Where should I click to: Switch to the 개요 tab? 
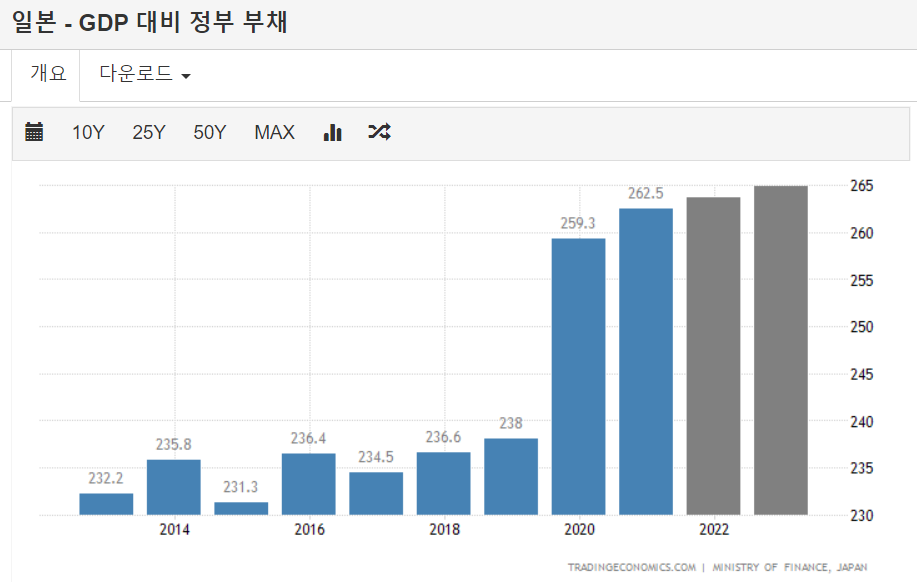coord(47,74)
